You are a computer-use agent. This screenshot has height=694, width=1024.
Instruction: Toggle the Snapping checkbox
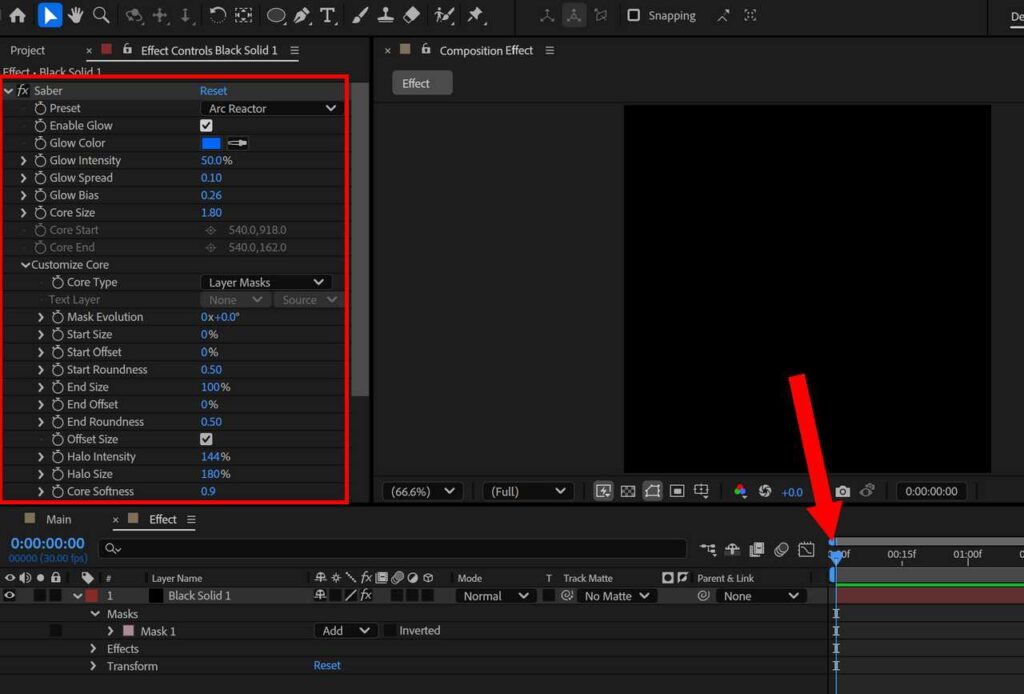tap(633, 16)
